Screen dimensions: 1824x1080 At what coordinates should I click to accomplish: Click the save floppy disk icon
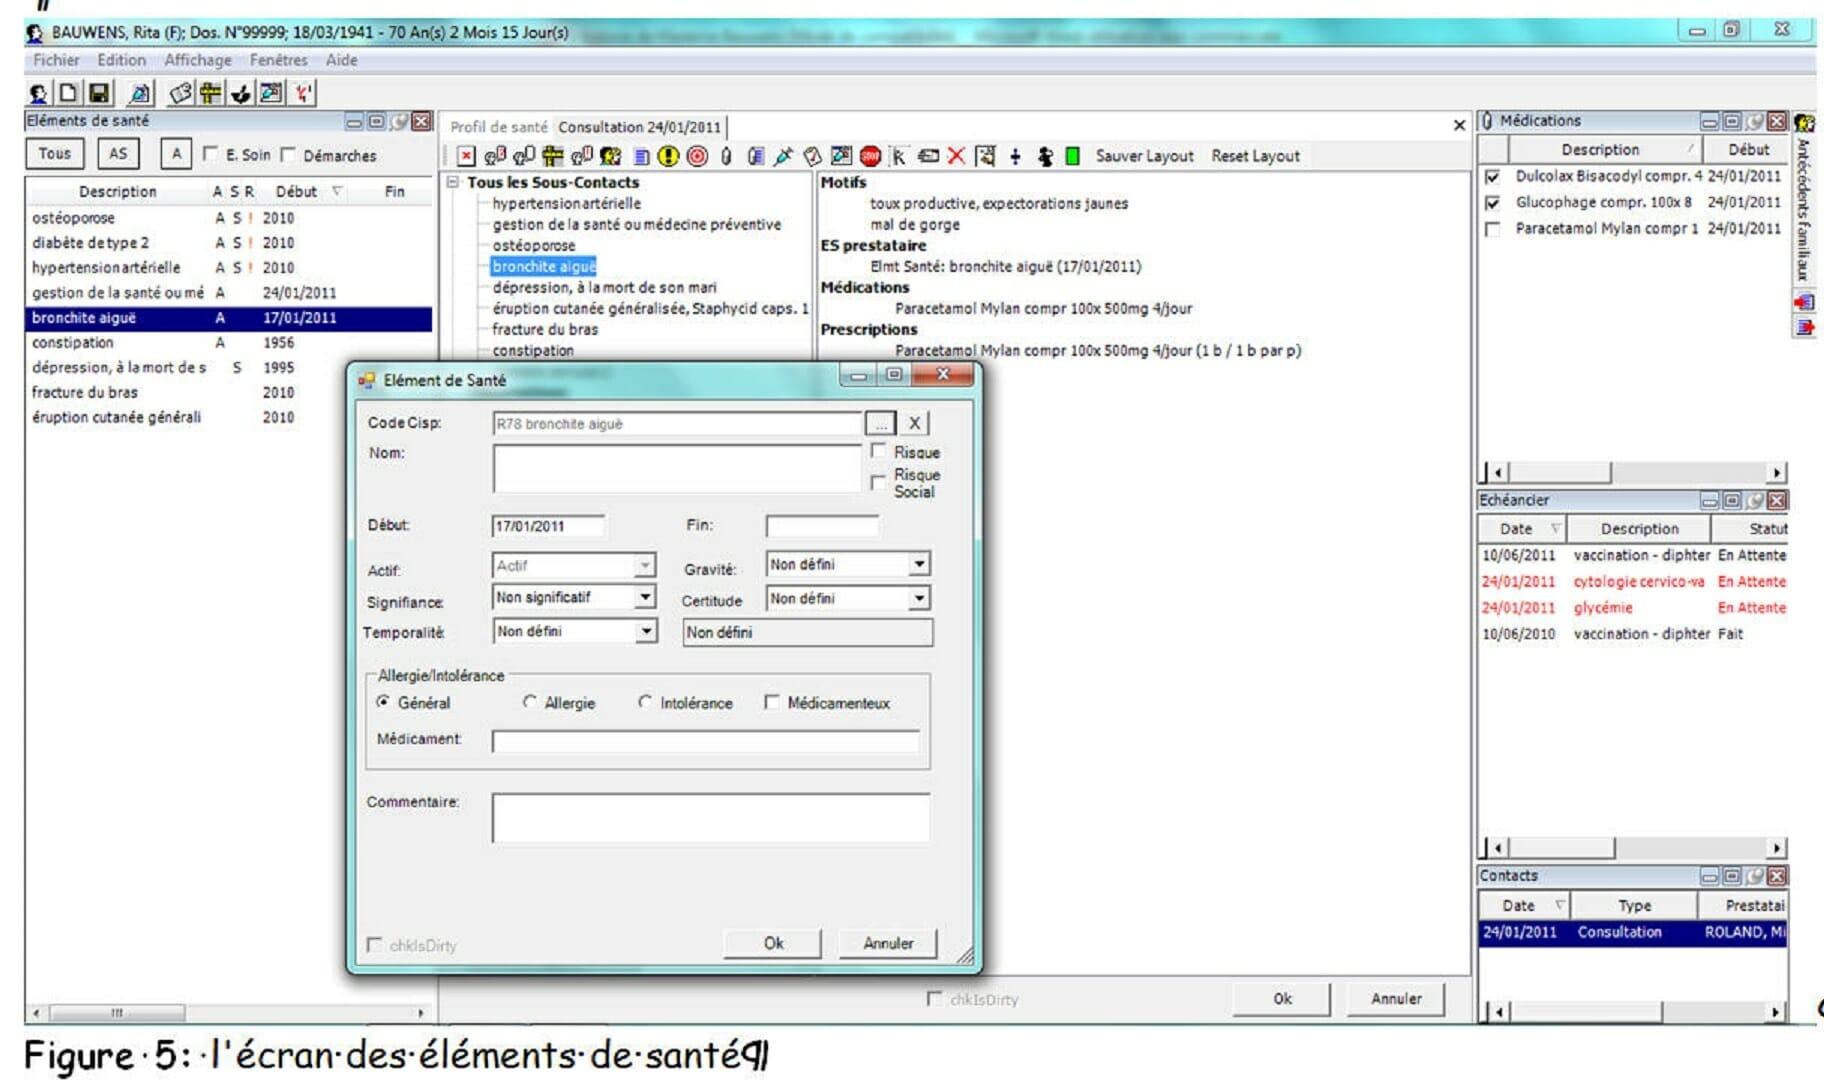pos(99,93)
